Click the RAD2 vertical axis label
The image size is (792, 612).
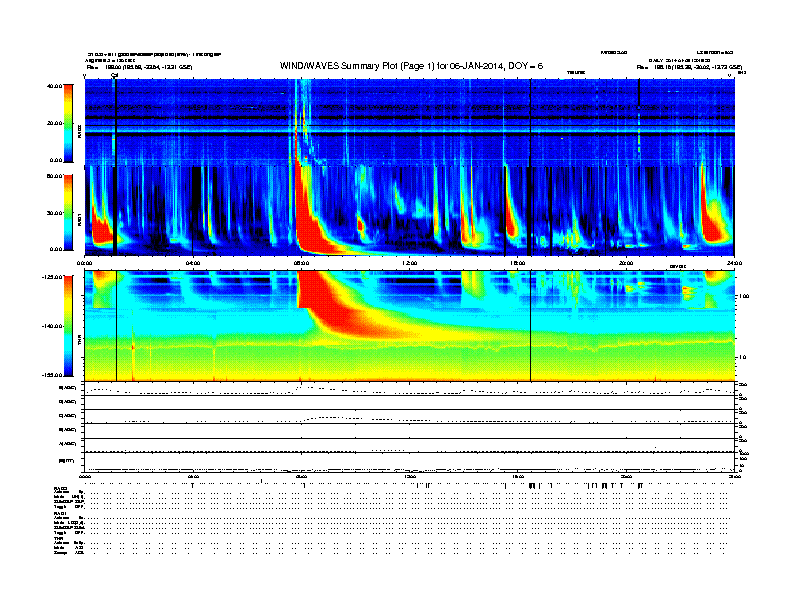click(x=79, y=132)
